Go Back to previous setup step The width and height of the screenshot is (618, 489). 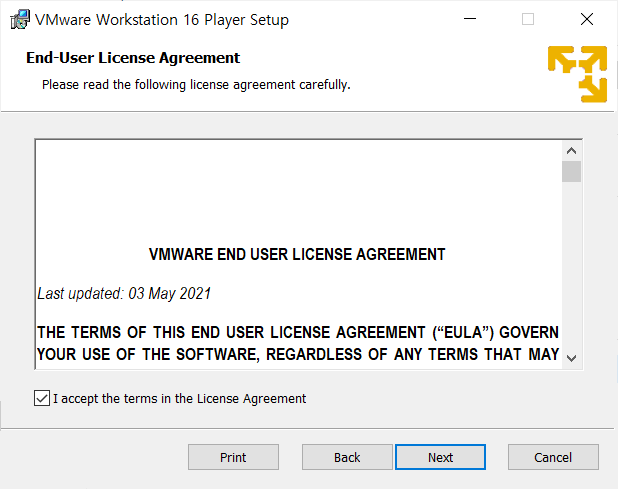(347, 457)
